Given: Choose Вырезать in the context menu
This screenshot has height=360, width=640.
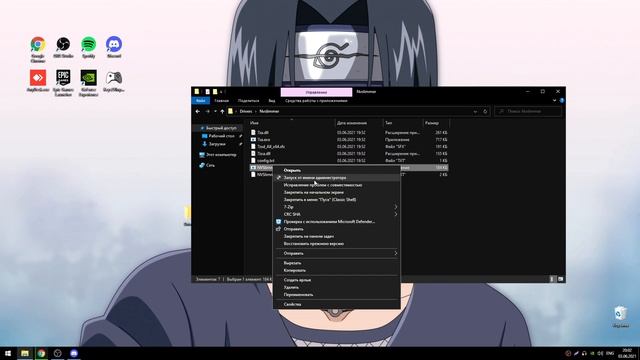Looking at the screenshot, I should coord(337,263).
